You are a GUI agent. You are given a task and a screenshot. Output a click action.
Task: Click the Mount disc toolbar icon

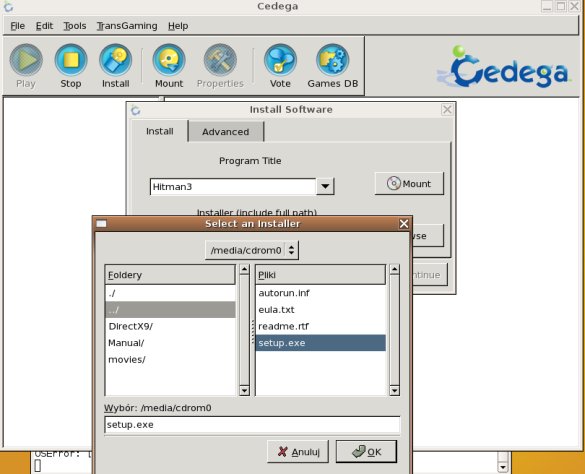click(x=169, y=60)
